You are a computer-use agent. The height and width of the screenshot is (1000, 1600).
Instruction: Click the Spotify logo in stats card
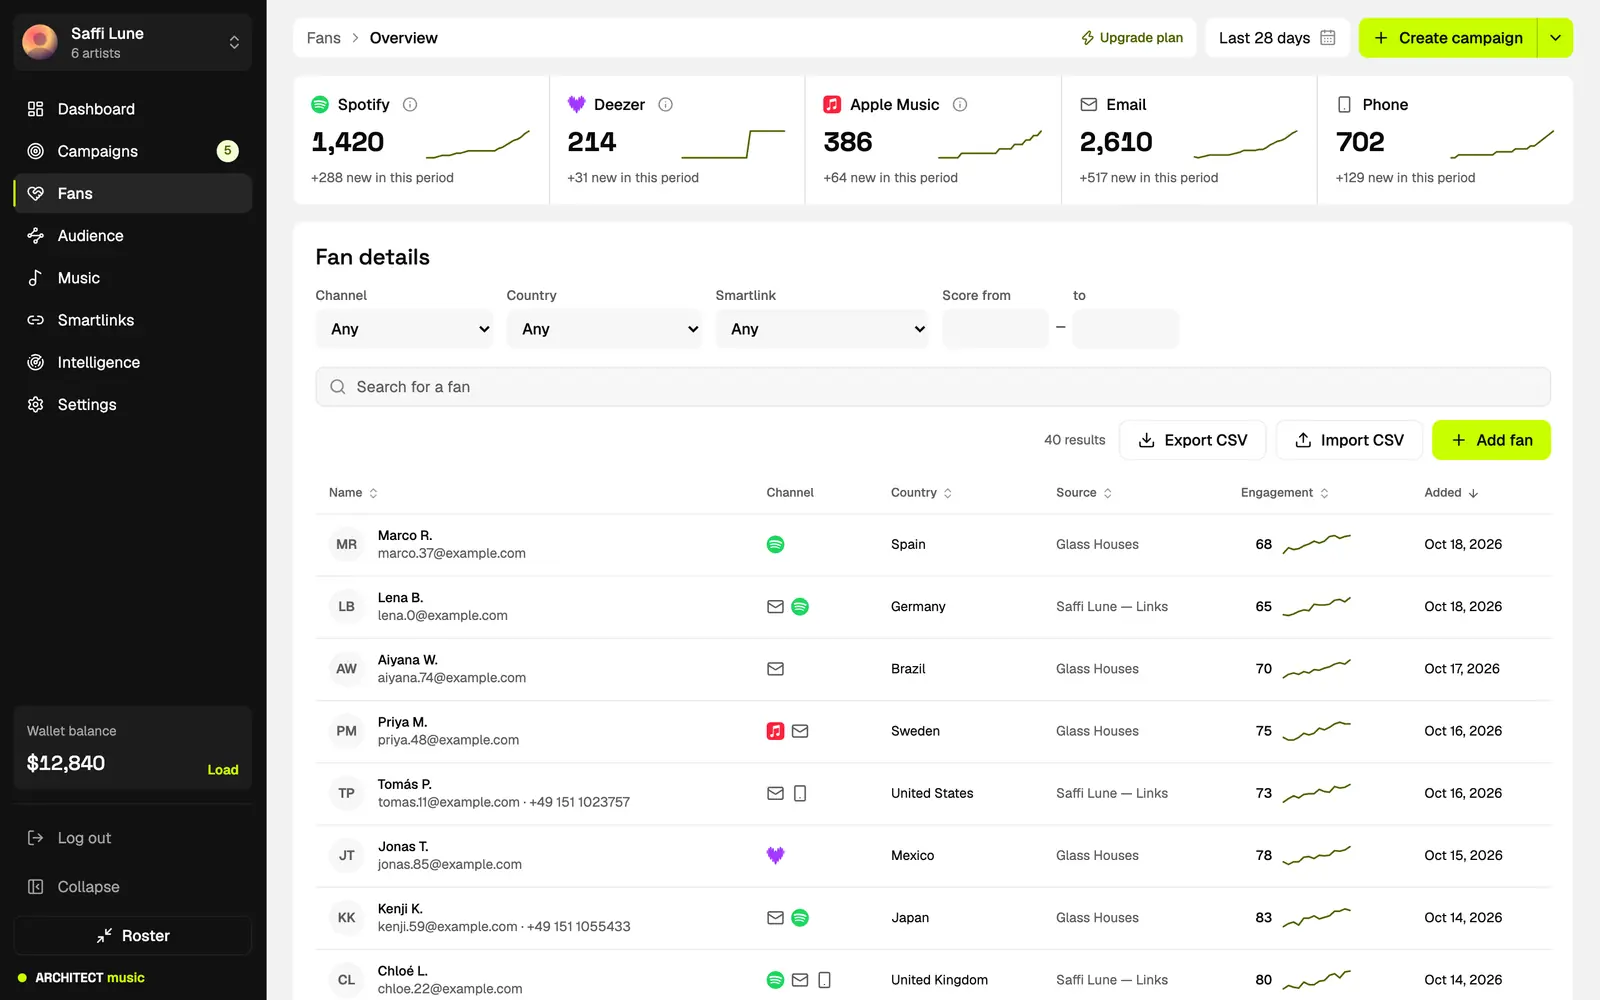320,104
